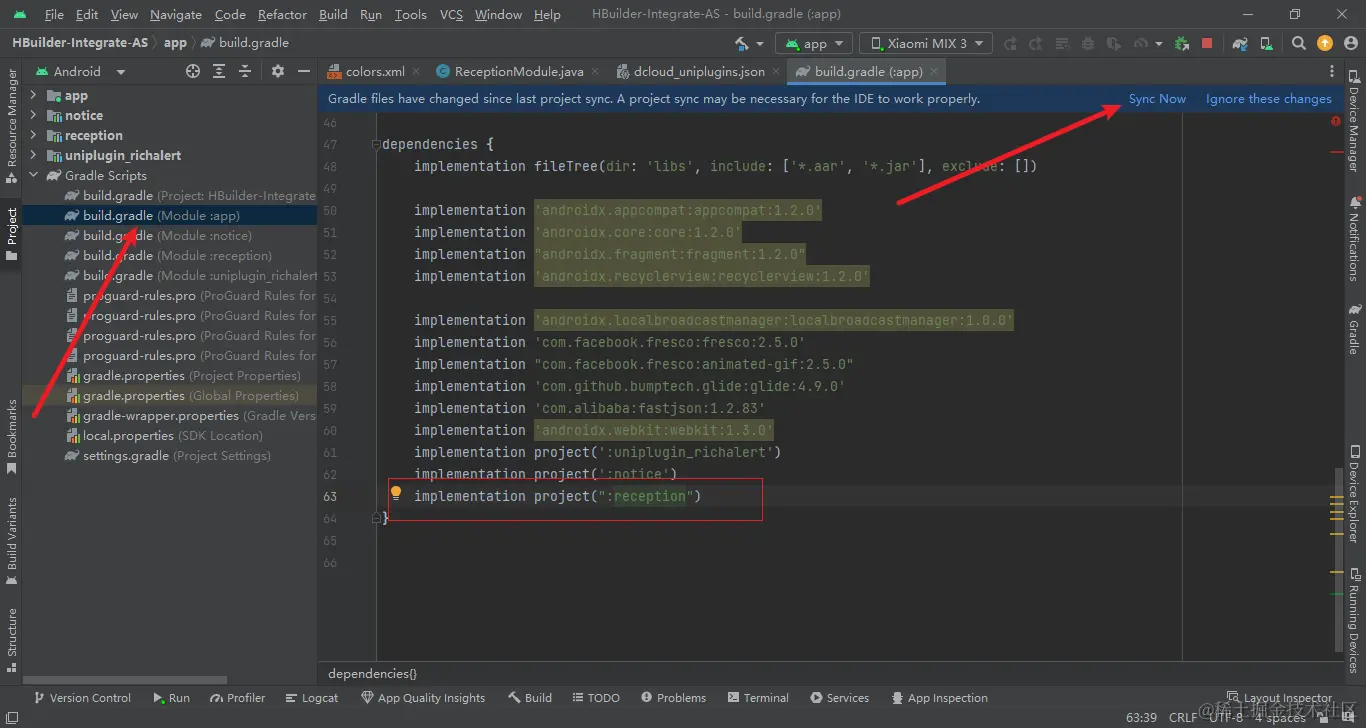Image resolution: width=1366 pixels, height=728 pixels.
Task: Collapse the Gradle Scripts node
Action: pyautogui.click(x=33, y=175)
